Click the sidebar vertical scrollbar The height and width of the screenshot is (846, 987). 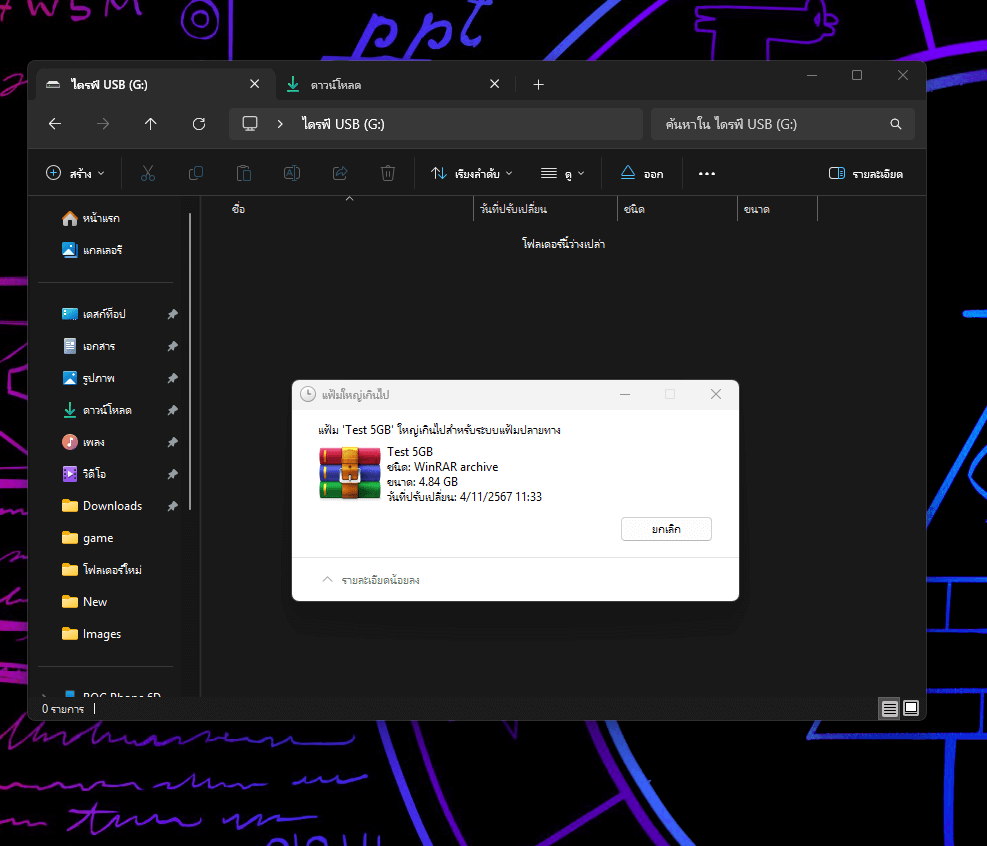[x=190, y=361]
